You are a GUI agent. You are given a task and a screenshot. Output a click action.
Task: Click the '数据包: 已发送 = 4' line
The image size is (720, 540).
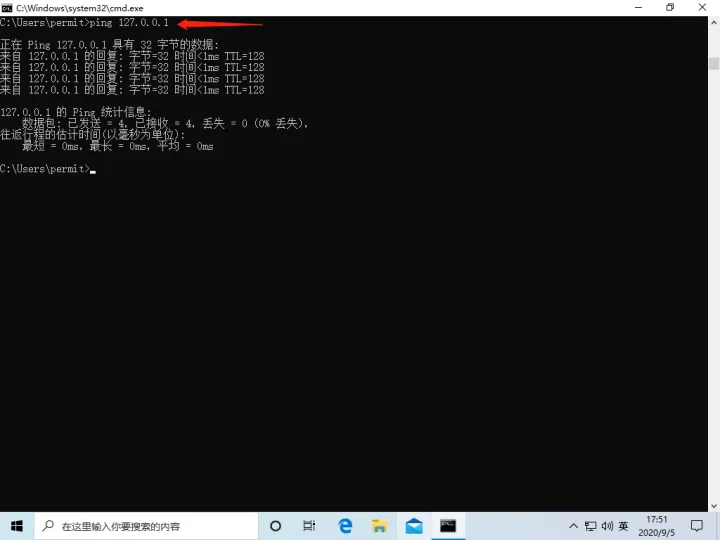165,124
